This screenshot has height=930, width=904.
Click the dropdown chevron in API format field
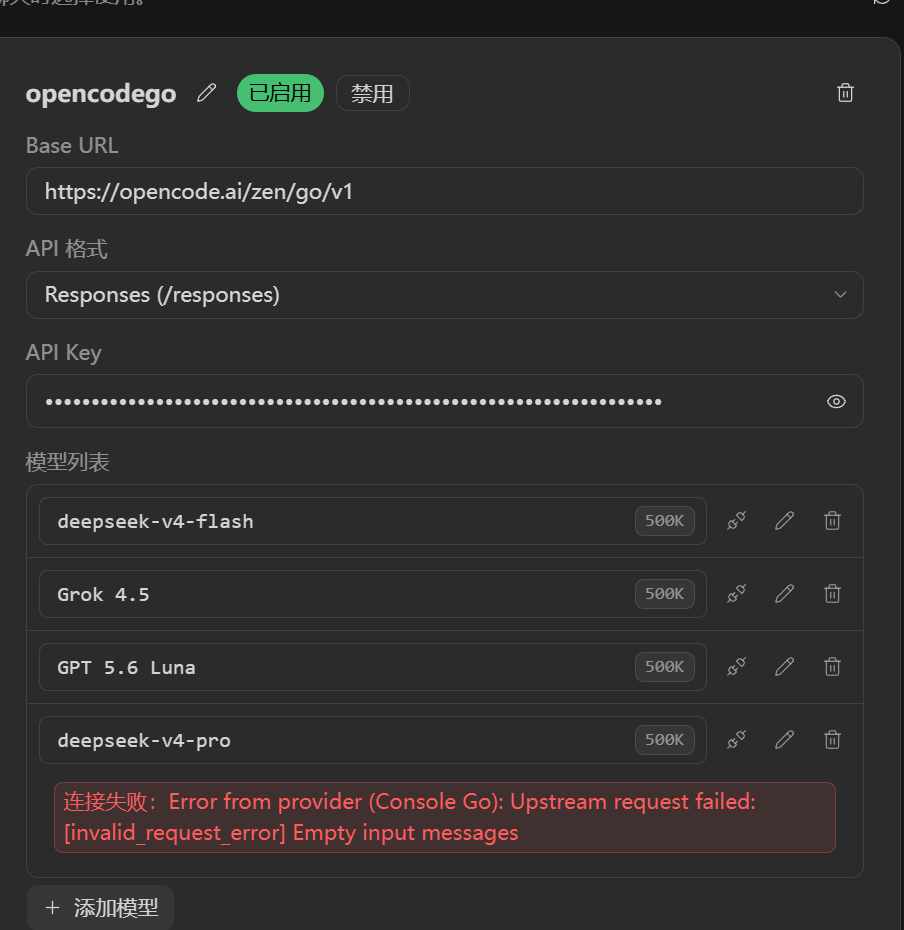coord(840,295)
